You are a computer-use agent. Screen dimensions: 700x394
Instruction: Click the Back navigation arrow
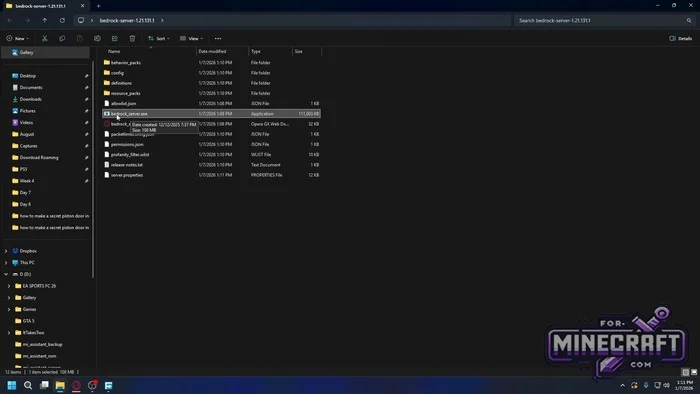click(10, 21)
